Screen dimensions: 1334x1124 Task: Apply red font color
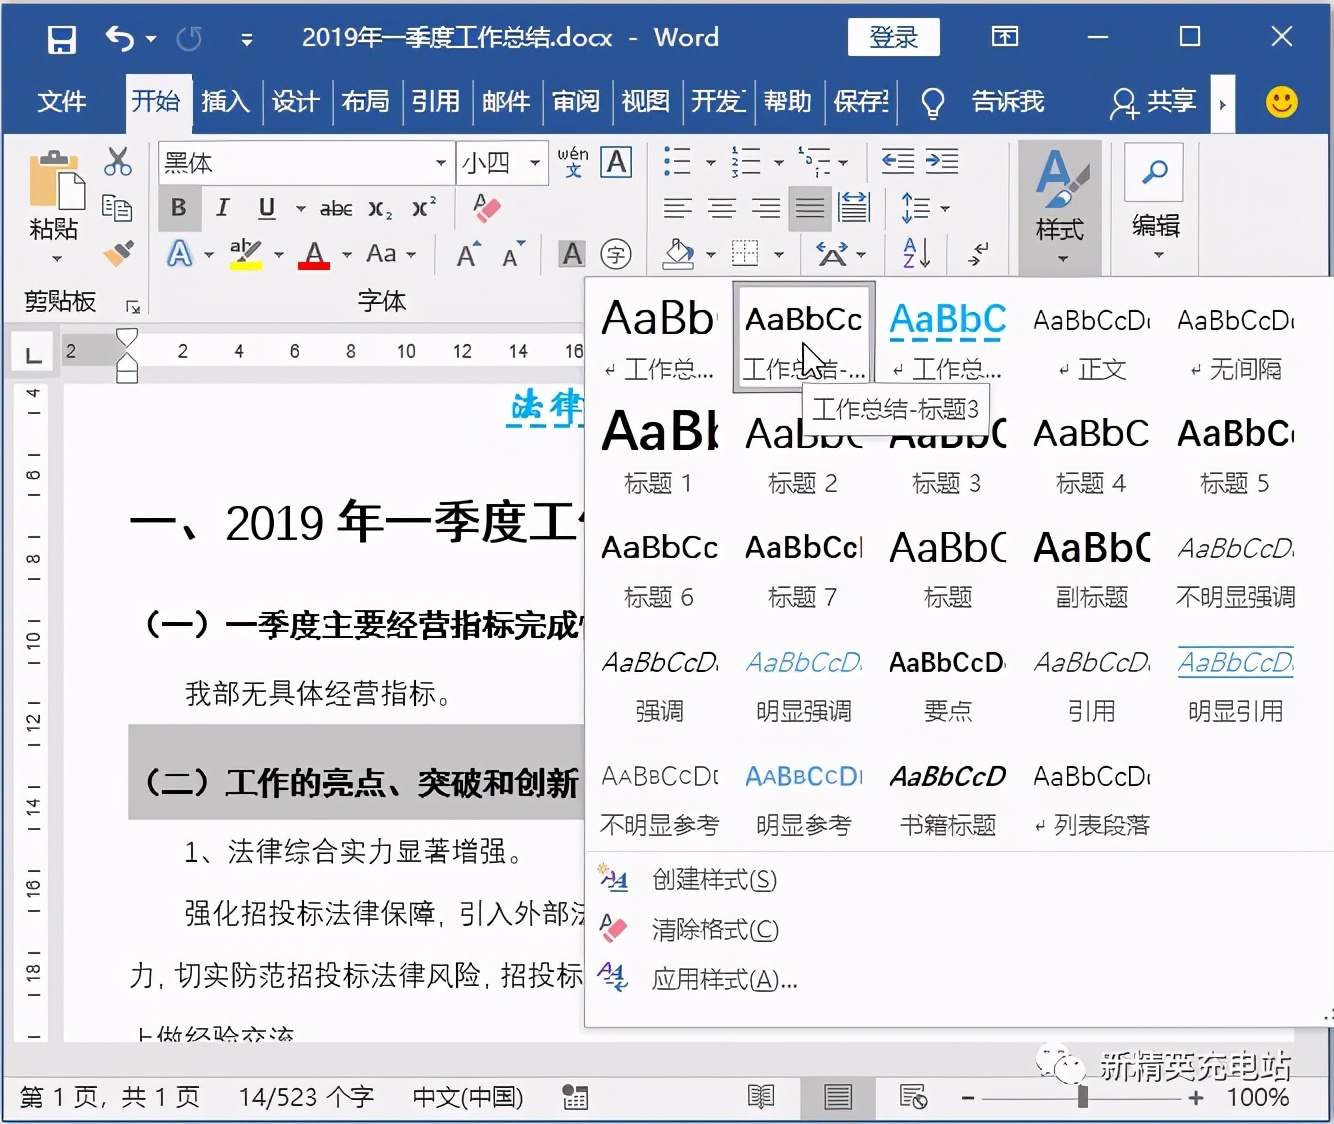(x=314, y=254)
